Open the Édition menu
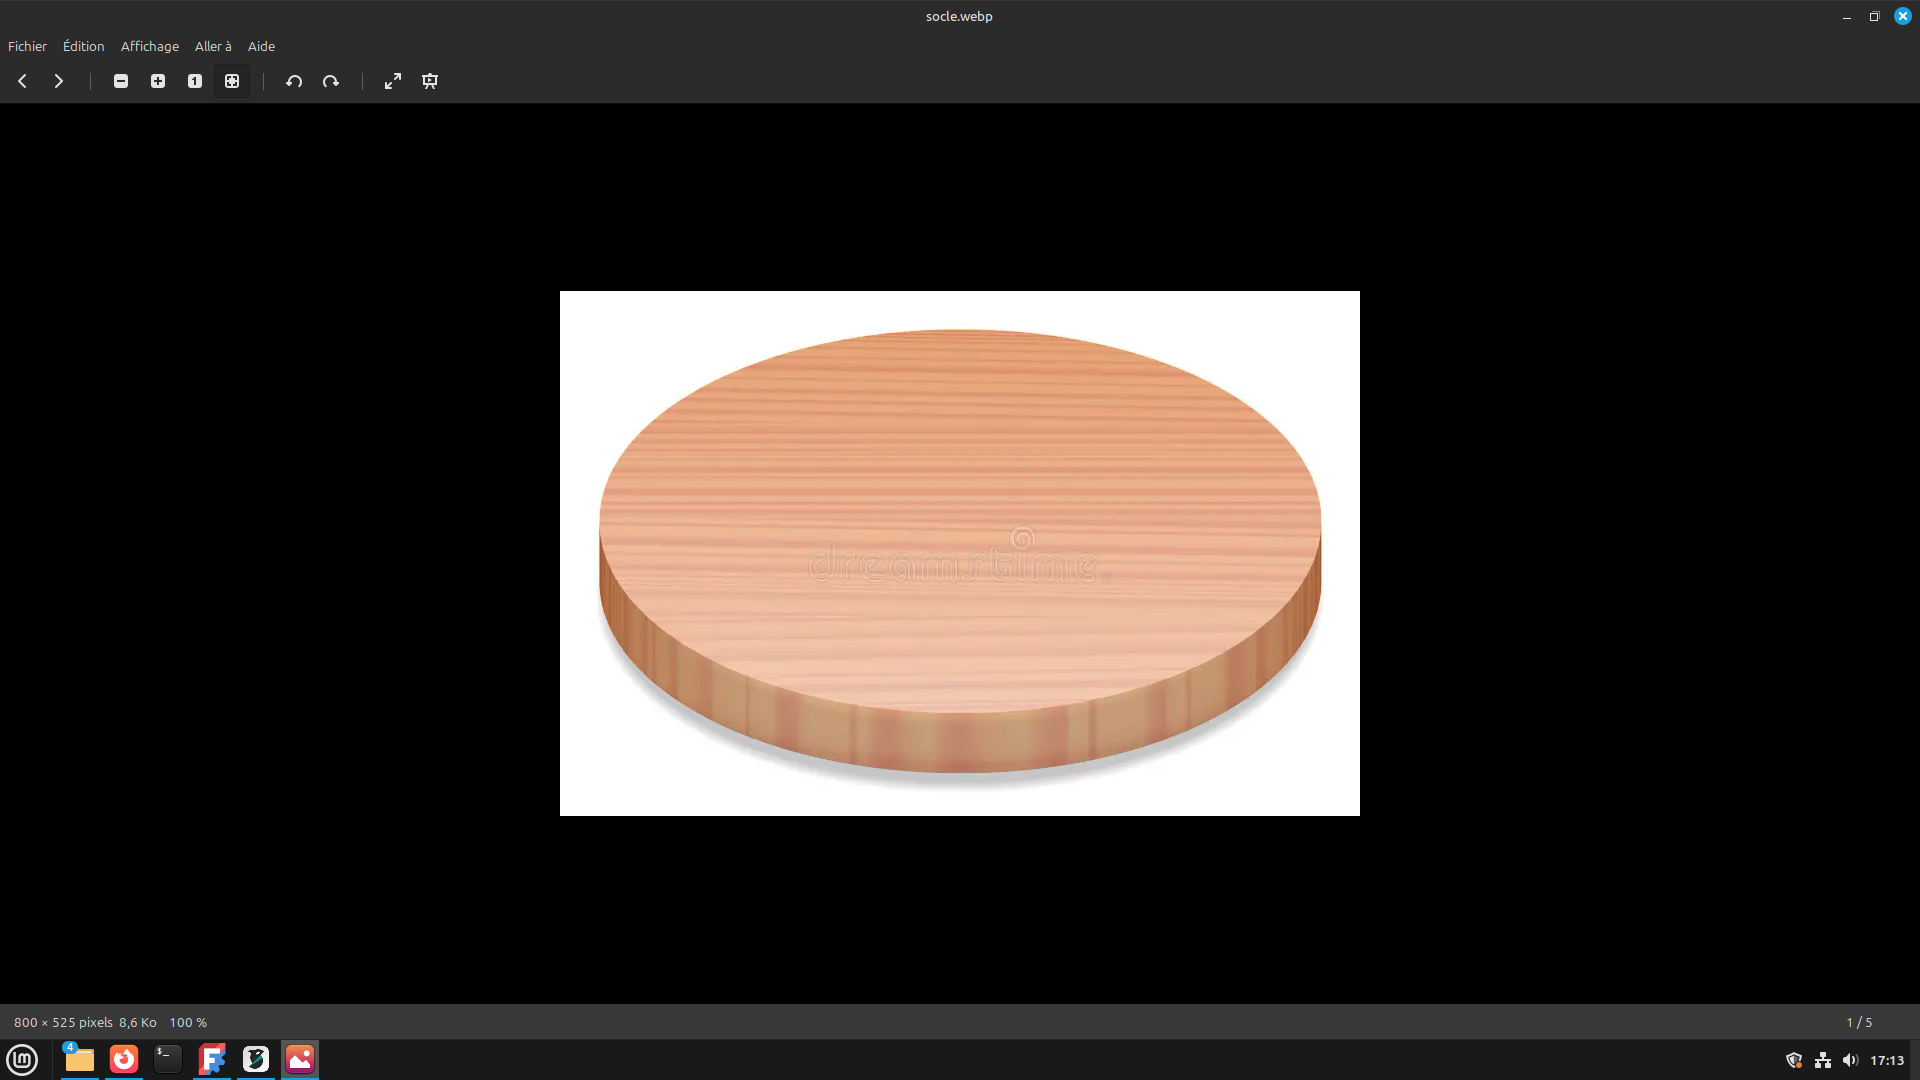The width and height of the screenshot is (1920, 1080). tap(83, 46)
